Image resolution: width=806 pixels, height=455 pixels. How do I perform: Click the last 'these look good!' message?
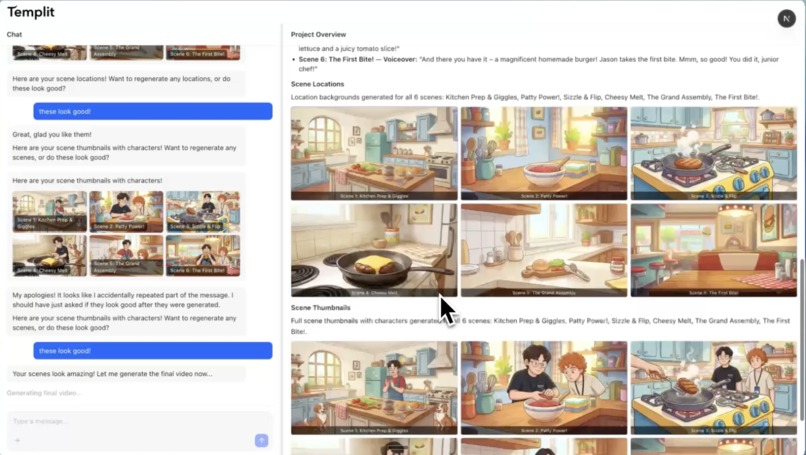[x=153, y=351]
